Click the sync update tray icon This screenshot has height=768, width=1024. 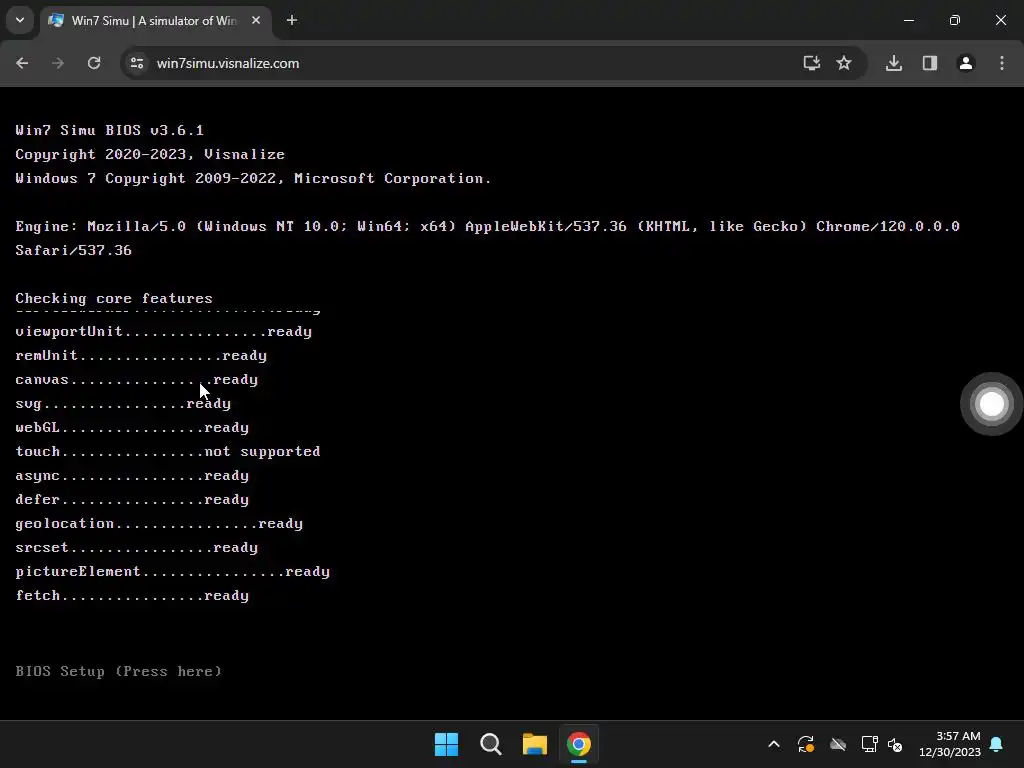806,744
